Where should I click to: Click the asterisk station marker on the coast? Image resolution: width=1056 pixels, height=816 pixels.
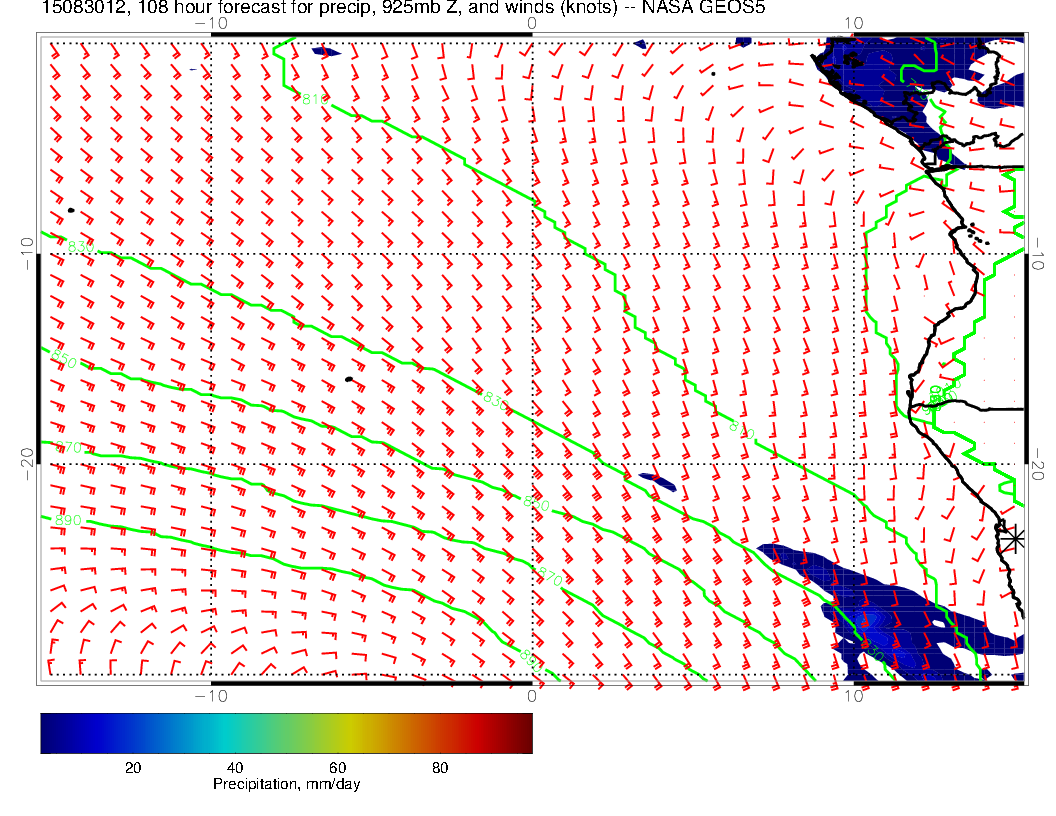pos(1014,538)
